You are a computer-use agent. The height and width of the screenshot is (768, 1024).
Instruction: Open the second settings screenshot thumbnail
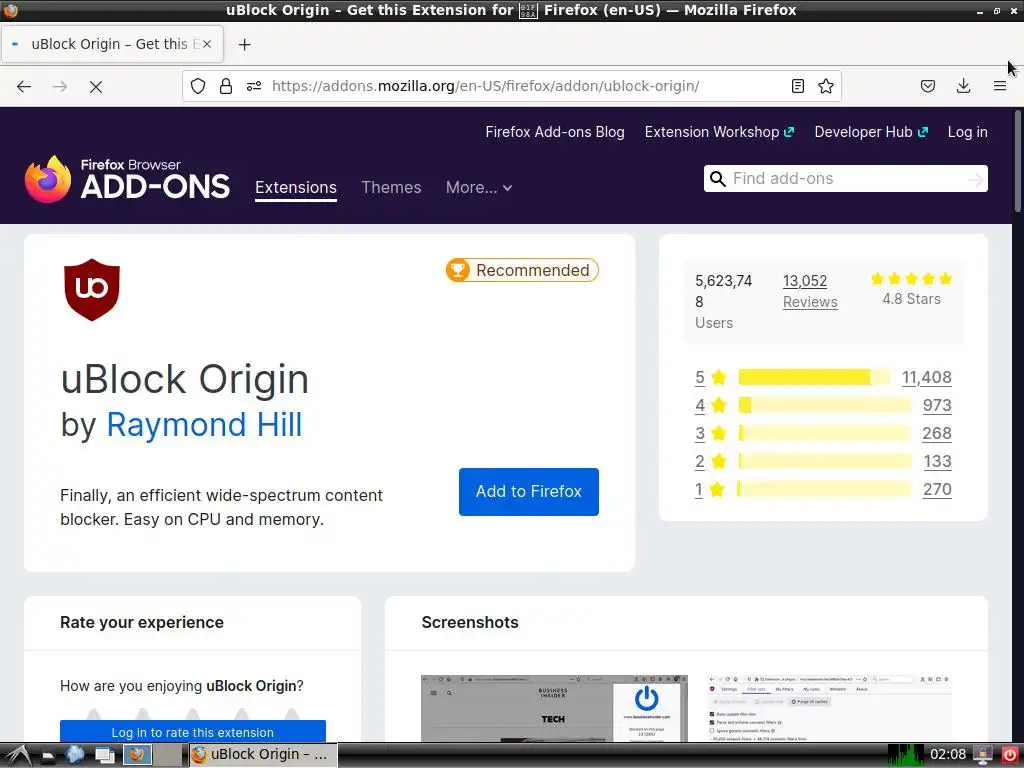[829, 709]
